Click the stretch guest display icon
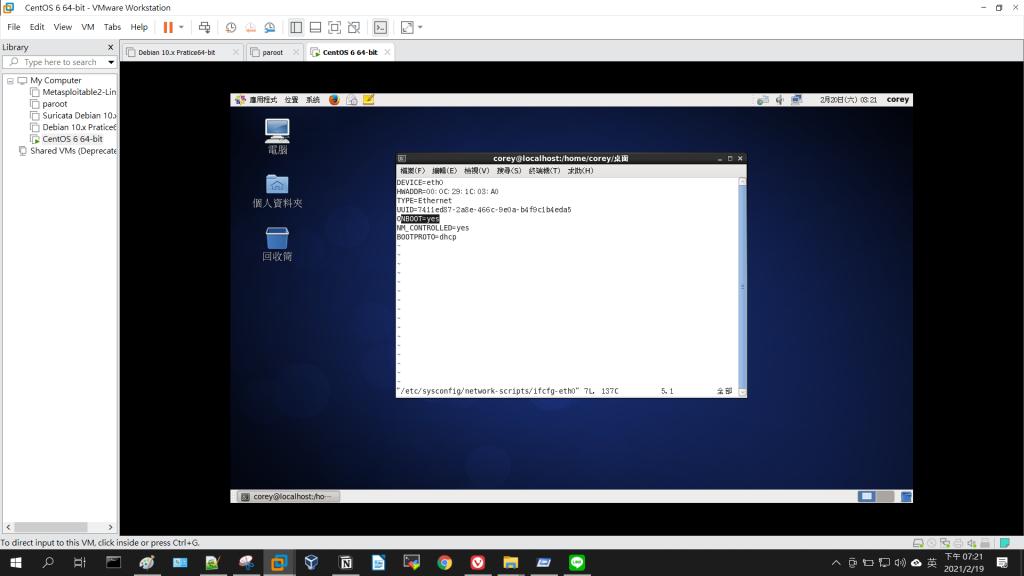This screenshot has width=1024, height=576. [x=407, y=27]
